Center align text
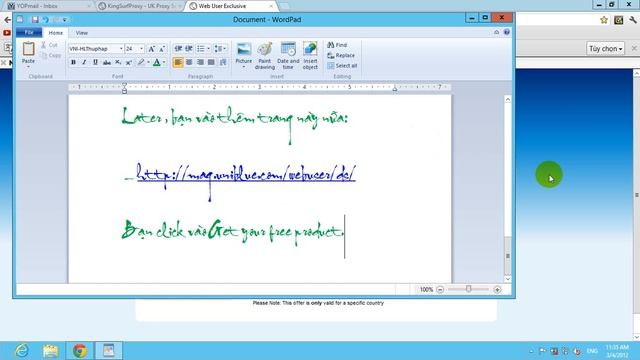 click(189, 62)
